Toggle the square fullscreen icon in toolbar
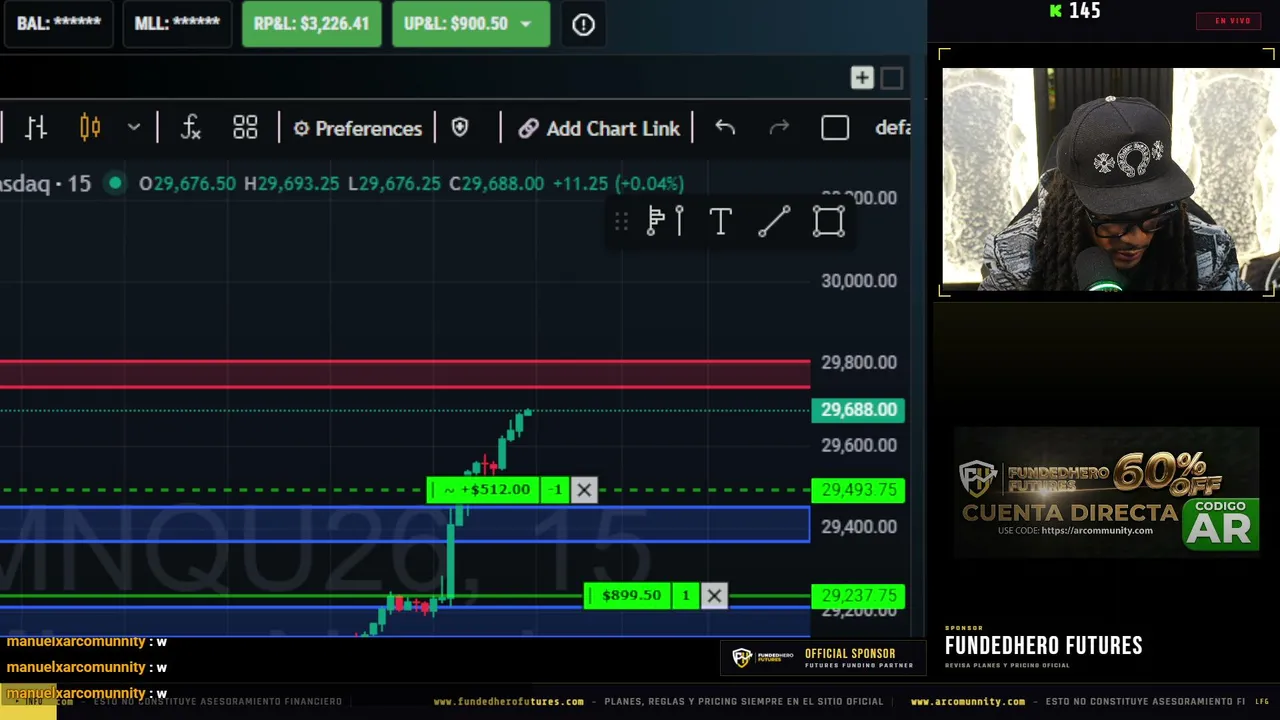The height and width of the screenshot is (720, 1280). (x=835, y=128)
